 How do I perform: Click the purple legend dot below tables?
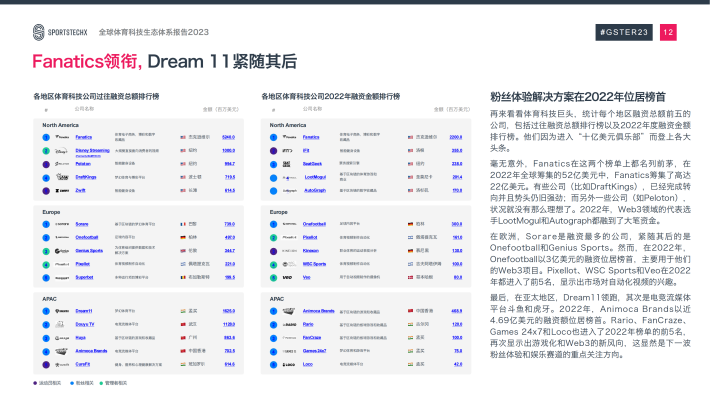click(x=35, y=383)
